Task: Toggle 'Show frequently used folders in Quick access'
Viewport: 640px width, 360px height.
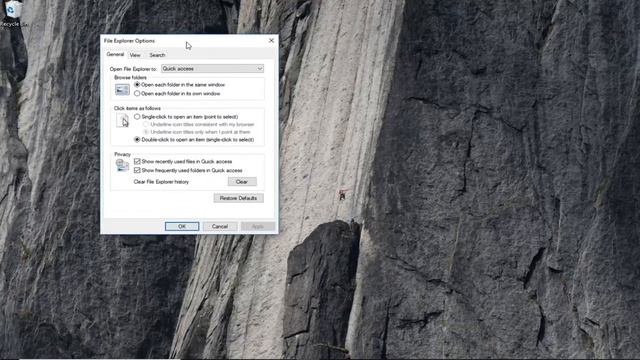Action: [188, 170]
